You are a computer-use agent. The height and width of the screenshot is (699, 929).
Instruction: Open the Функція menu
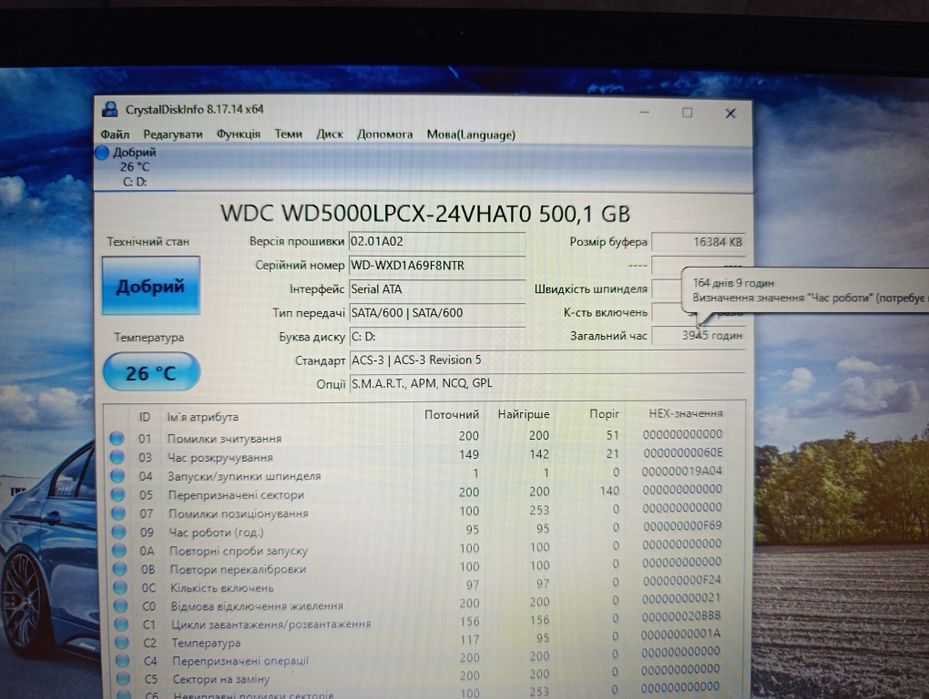click(238, 134)
